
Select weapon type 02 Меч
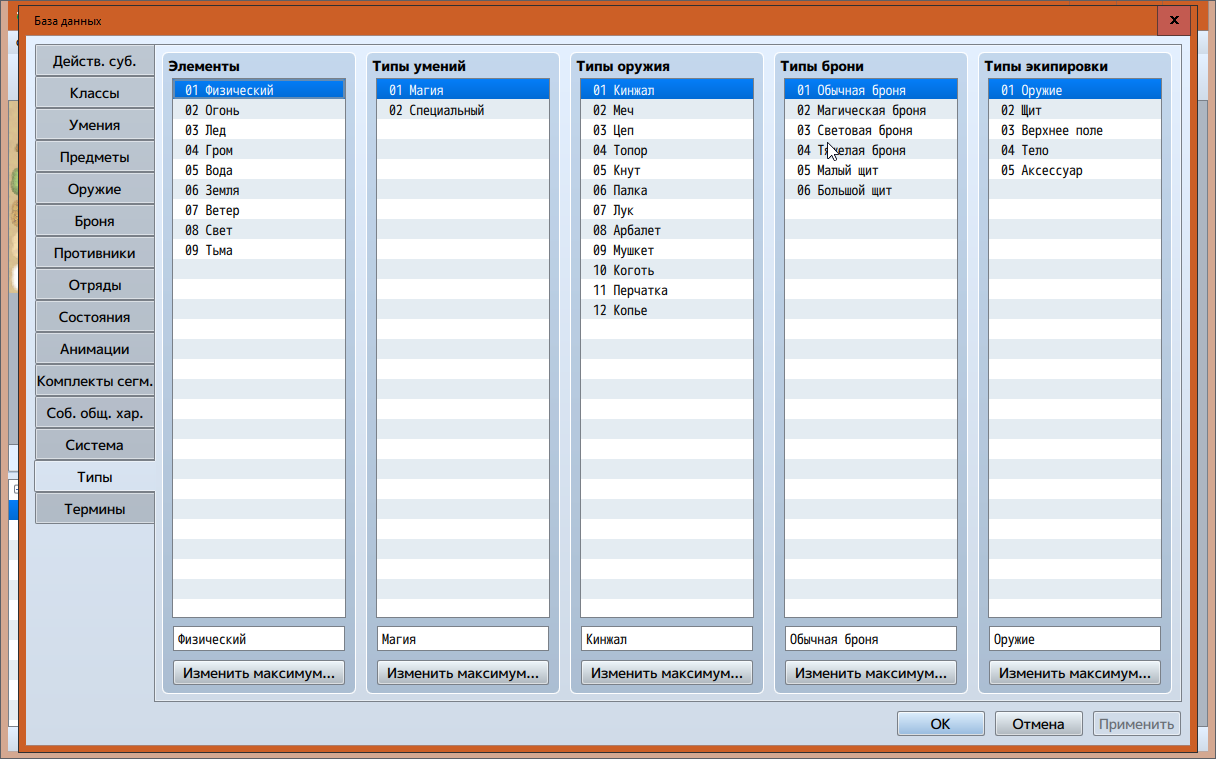click(x=667, y=110)
